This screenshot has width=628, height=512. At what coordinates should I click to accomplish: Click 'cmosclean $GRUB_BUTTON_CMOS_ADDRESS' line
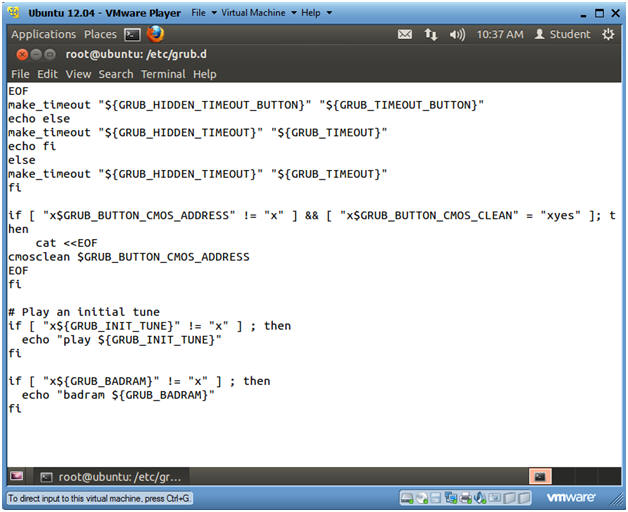tap(129, 257)
